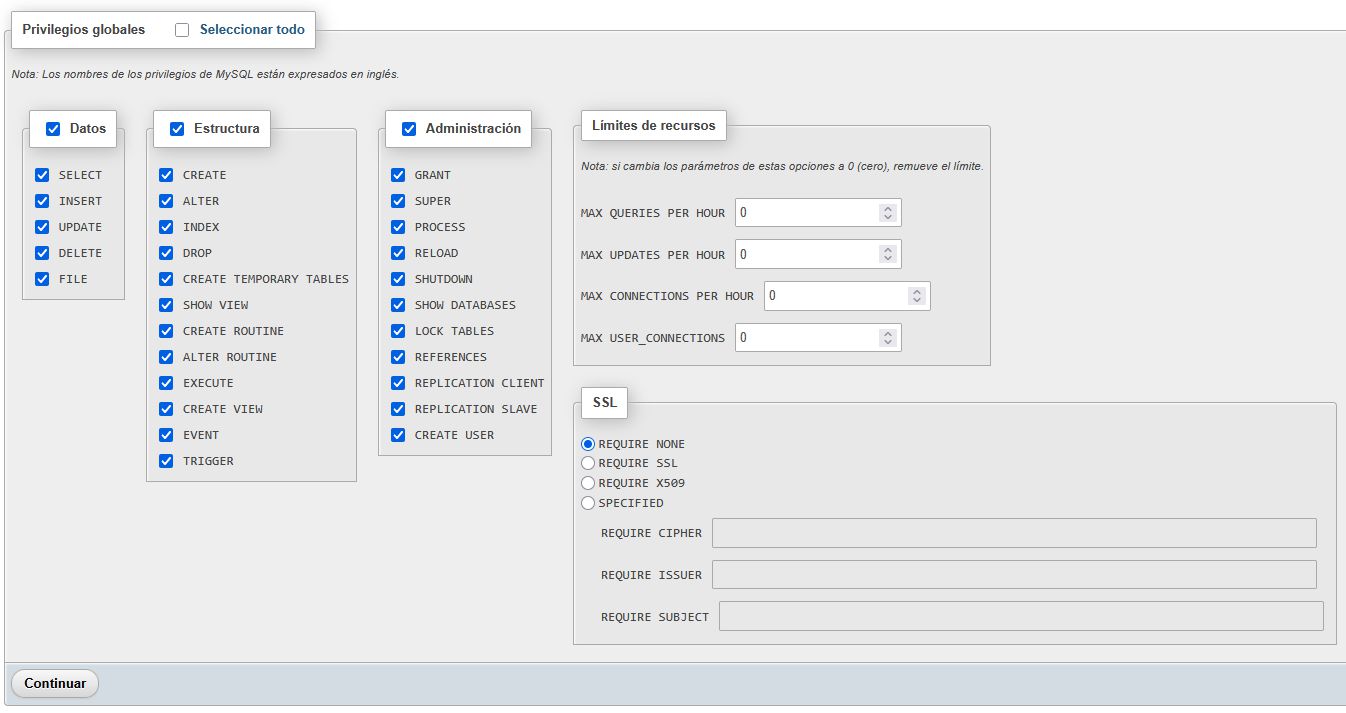The width and height of the screenshot is (1346, 713).
Task: Focus the MAX USER_CONNECTIONS input field
Action: point(806,338)
